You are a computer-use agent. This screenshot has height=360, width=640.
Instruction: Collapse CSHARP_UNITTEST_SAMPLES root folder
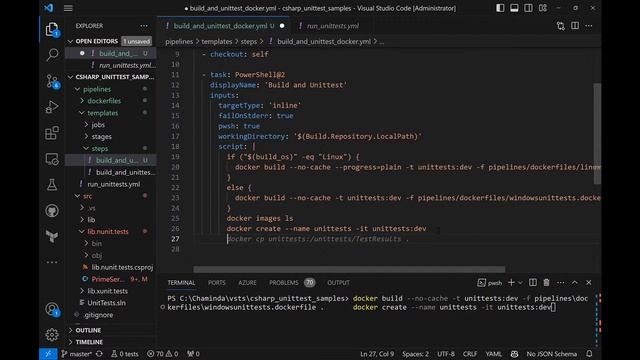pos(111,77)
